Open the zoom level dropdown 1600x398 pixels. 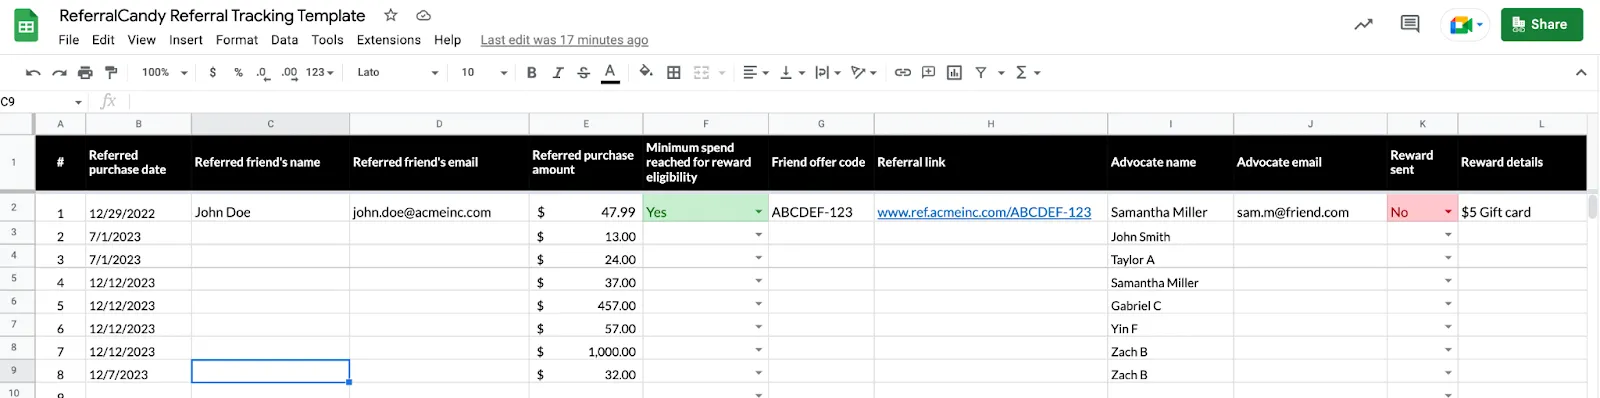point(165,72)
